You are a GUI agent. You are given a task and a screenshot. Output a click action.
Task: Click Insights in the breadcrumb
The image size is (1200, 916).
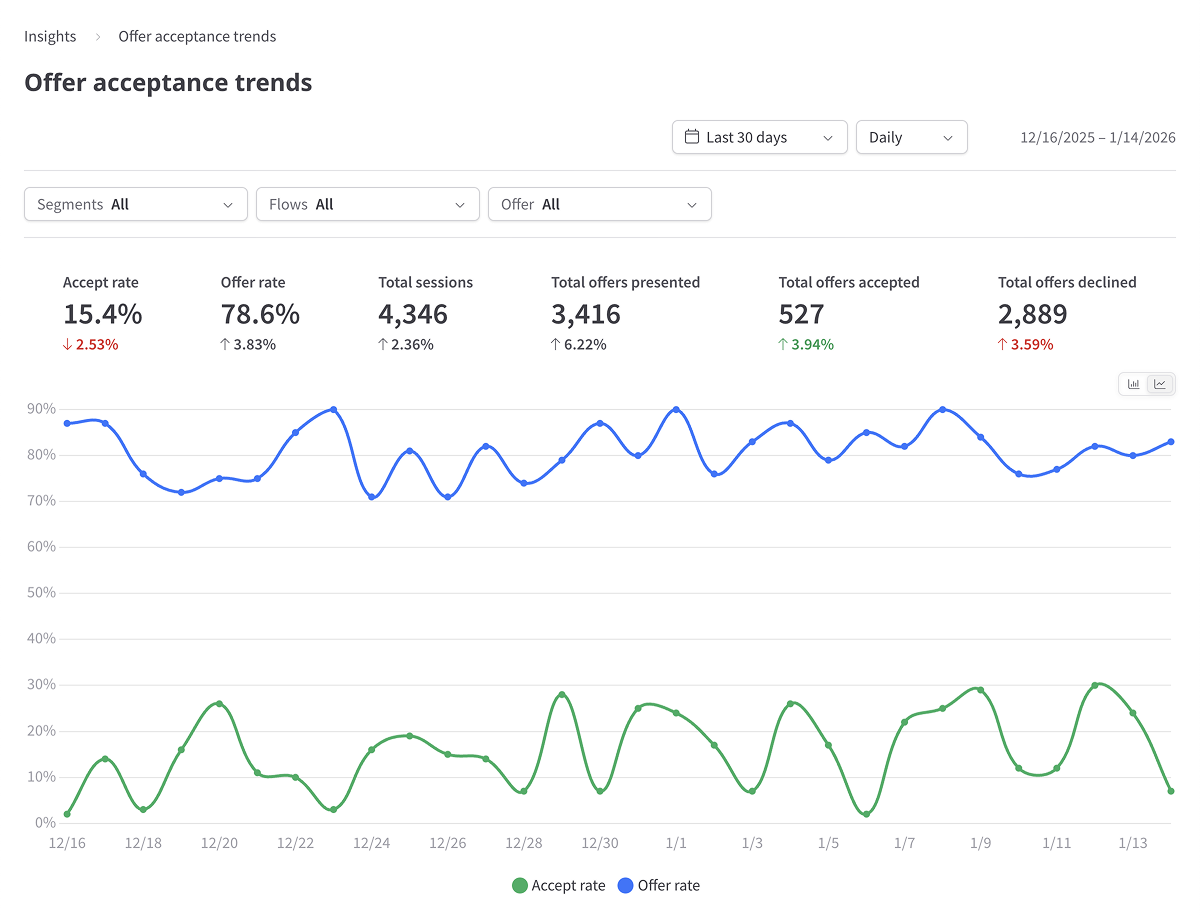click(50, 36)
